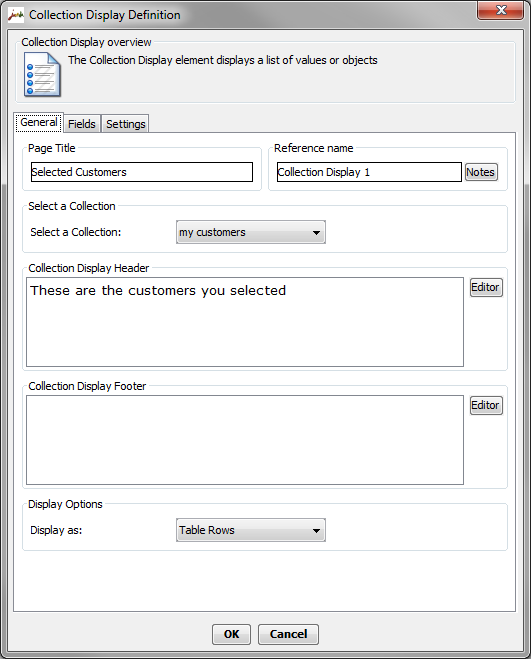Click the app logo in title bar
This screenshot has width=531, height=659.
pos(16,15)
